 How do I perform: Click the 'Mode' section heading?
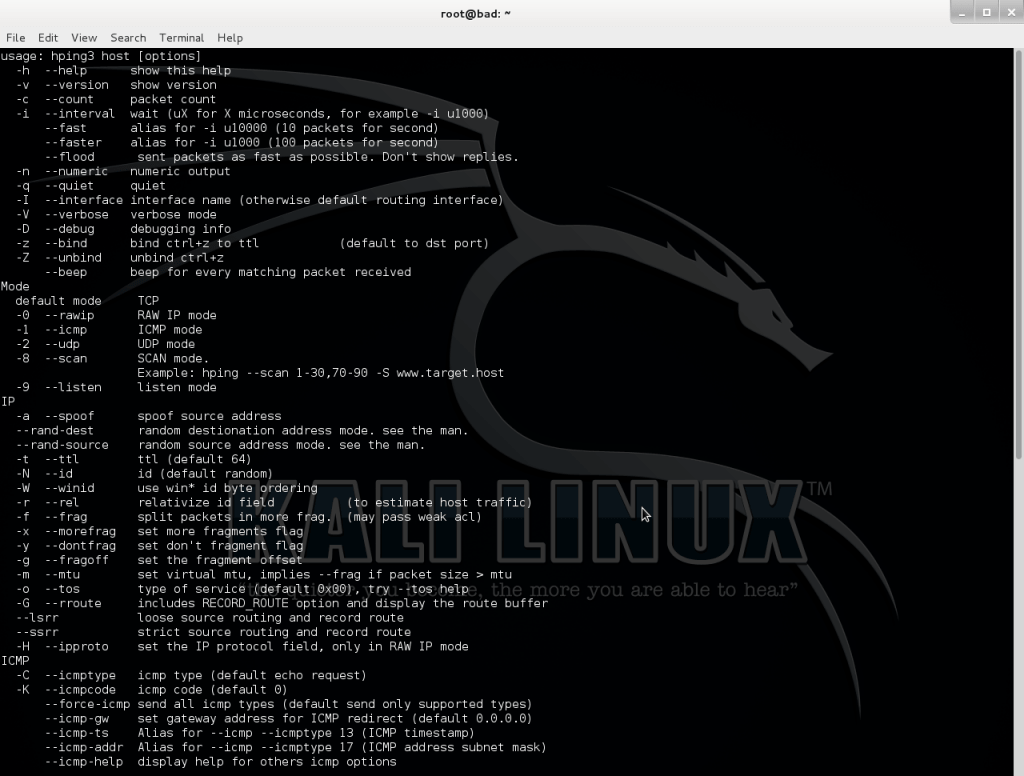pyautogui.click(x=15, y=286)
